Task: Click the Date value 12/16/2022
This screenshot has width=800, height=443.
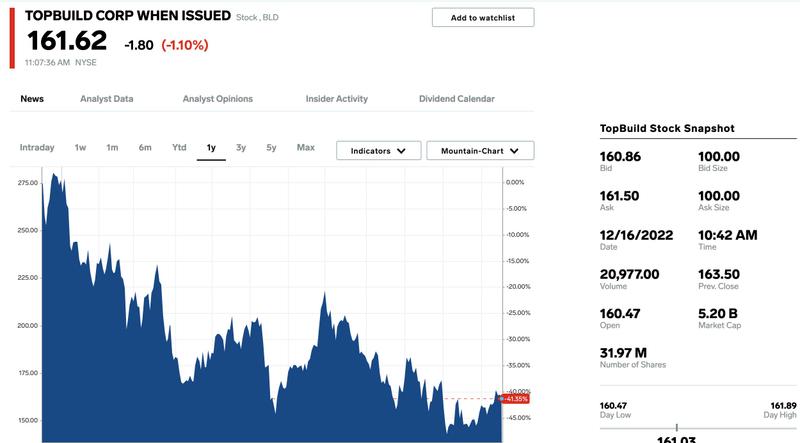Action: (x=636, y=235)
